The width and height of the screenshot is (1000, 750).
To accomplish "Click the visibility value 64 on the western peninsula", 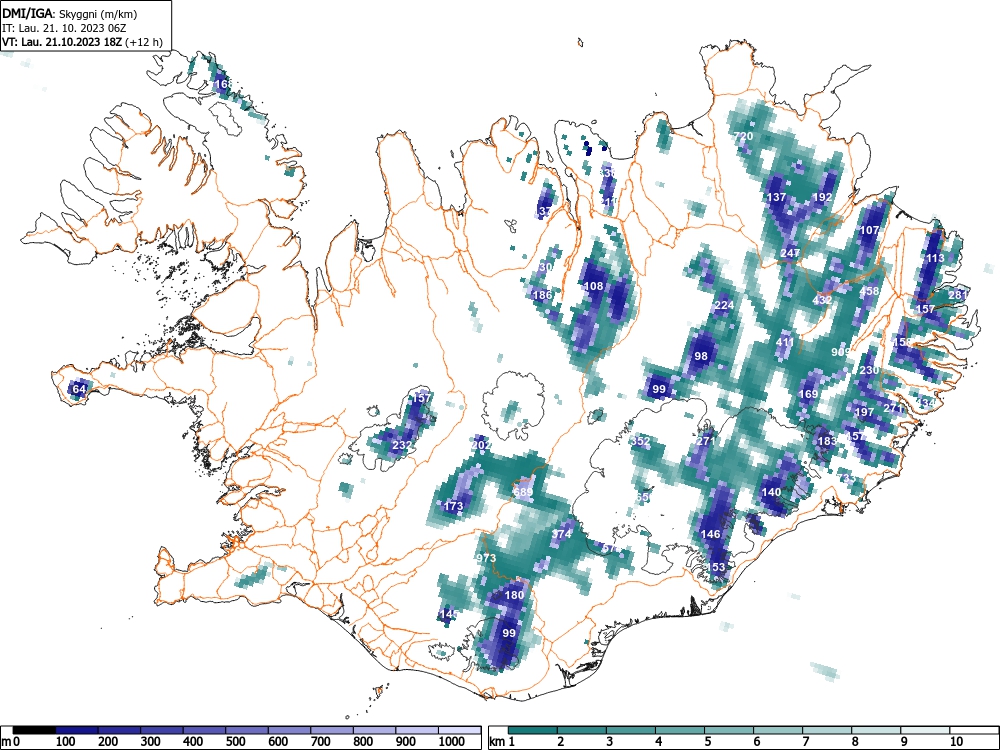I will 78,388.
